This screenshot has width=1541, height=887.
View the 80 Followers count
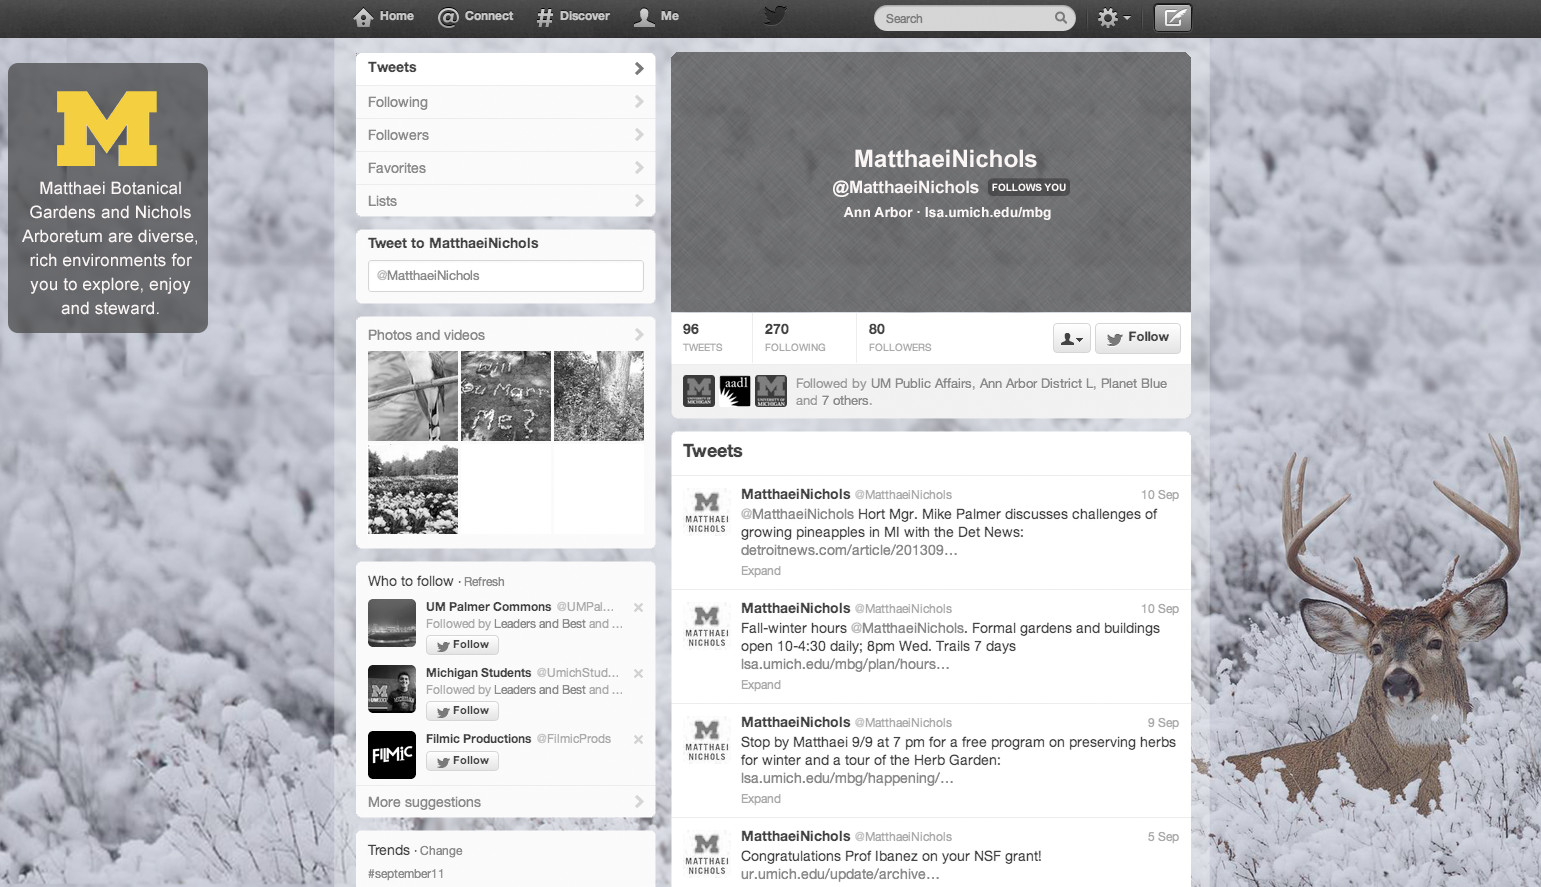point(900,337)
